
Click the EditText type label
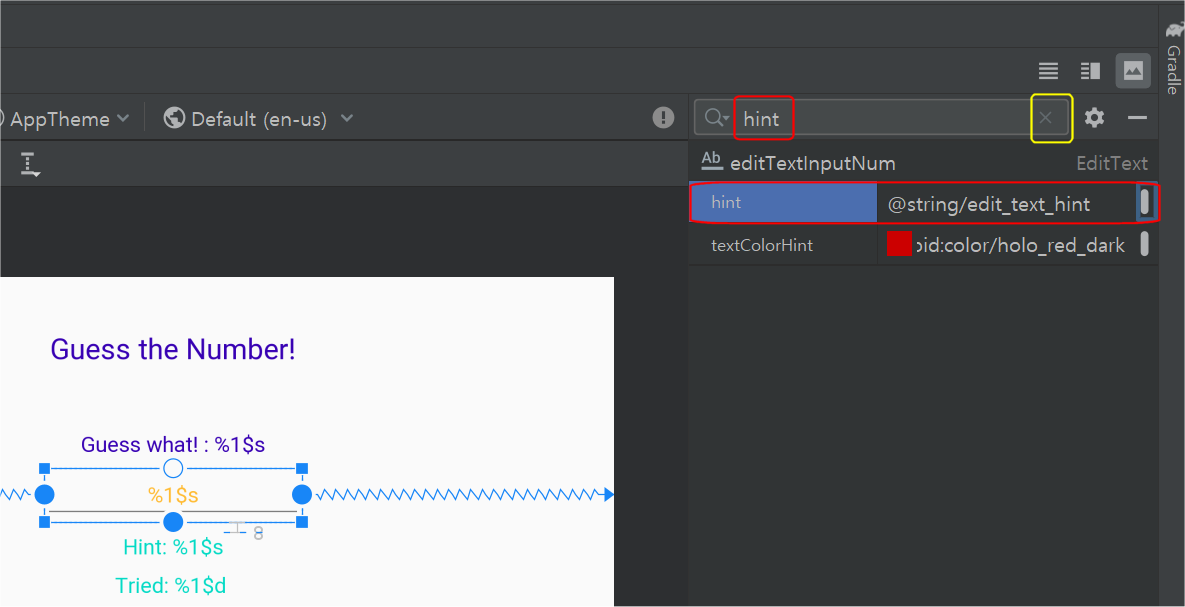1112,163
